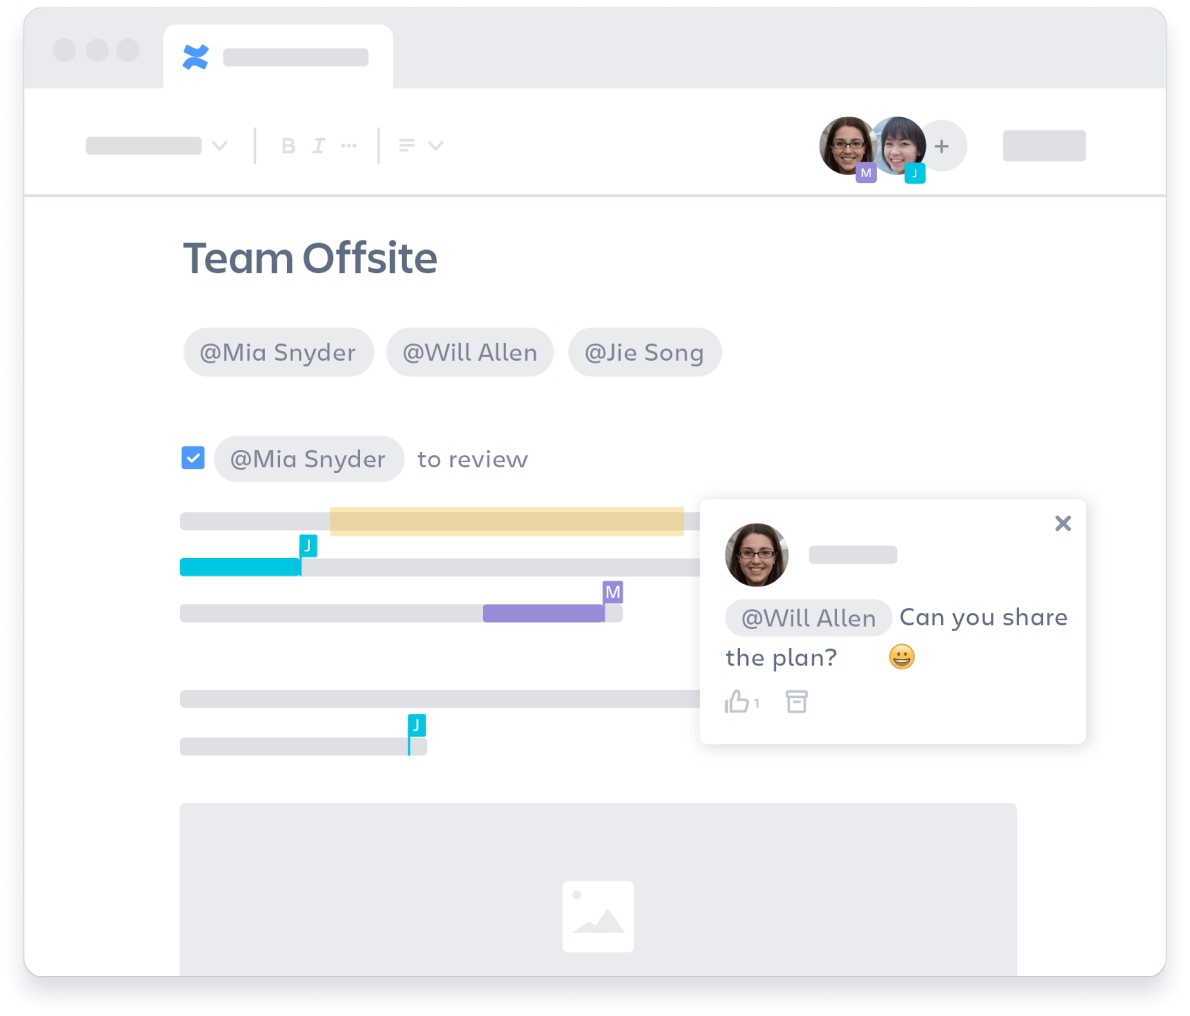This screenshot has width=1190, height=1016.
Task: Click the archive icon in comment
Action: (796, 702)
